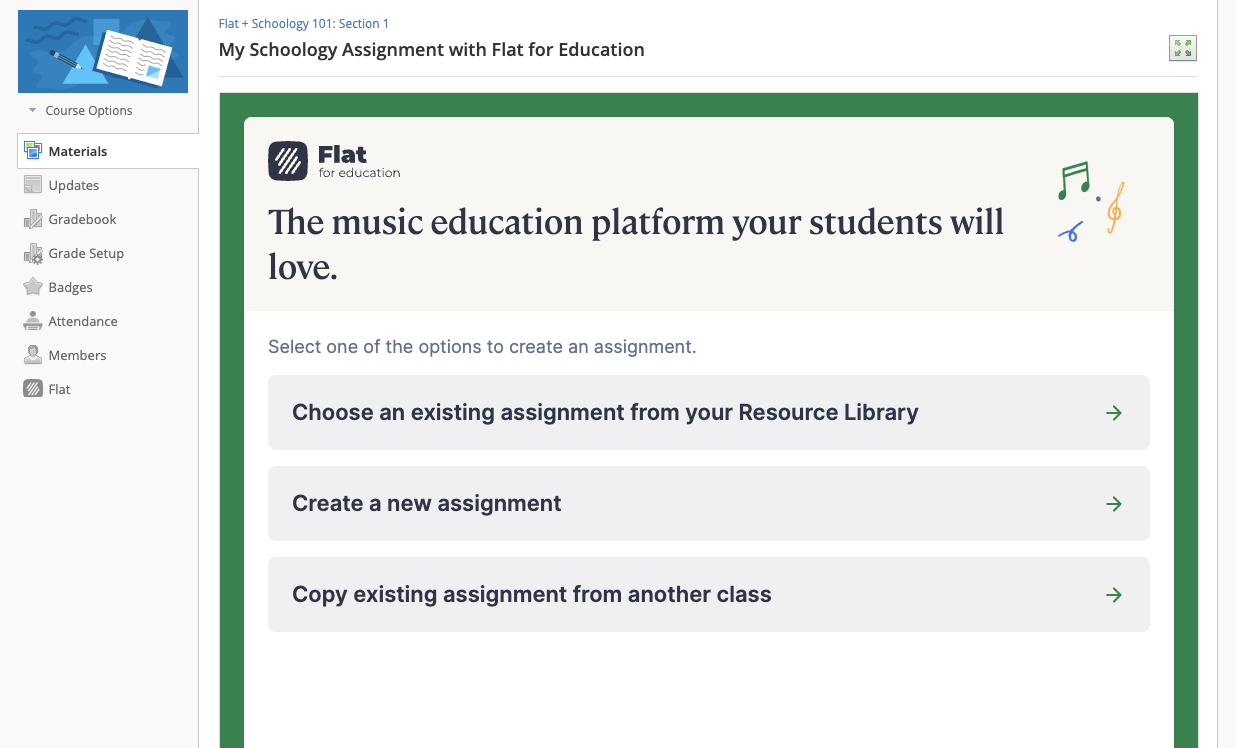The image size is (1236, 748).
Task: Select the Gradebook chart icon
Action: [33, 218]
